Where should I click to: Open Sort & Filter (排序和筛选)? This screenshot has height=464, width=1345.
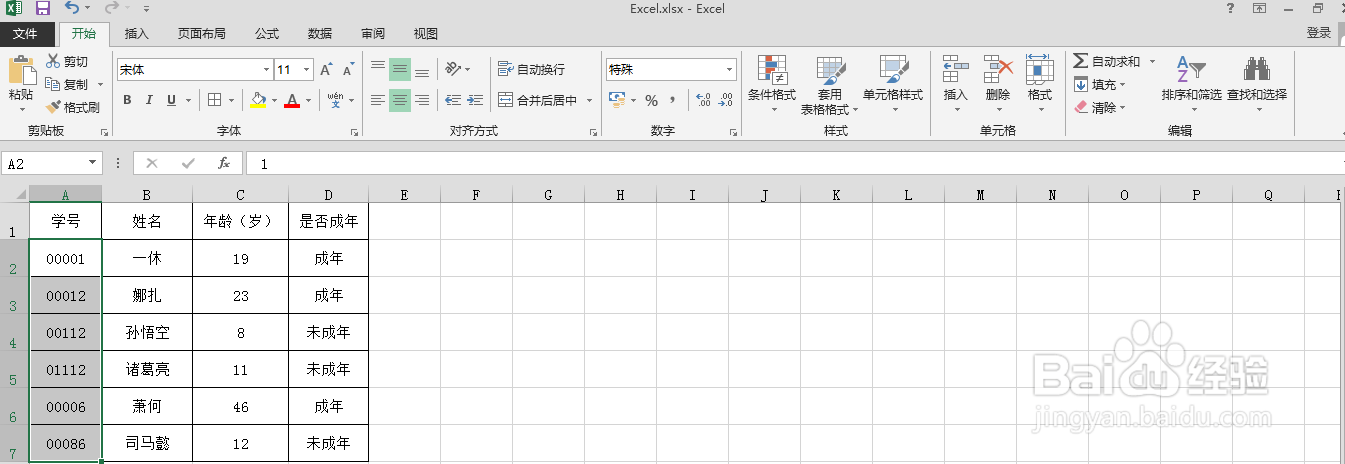pos(1192,85)
